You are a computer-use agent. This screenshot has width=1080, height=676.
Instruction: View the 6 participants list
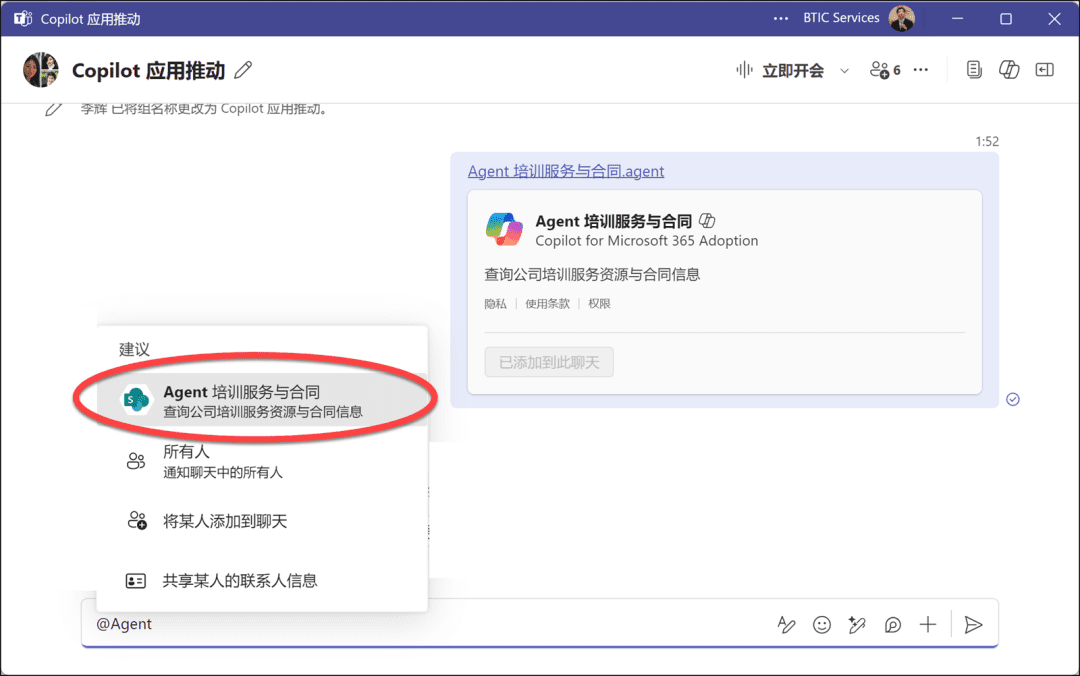[885, 70]
